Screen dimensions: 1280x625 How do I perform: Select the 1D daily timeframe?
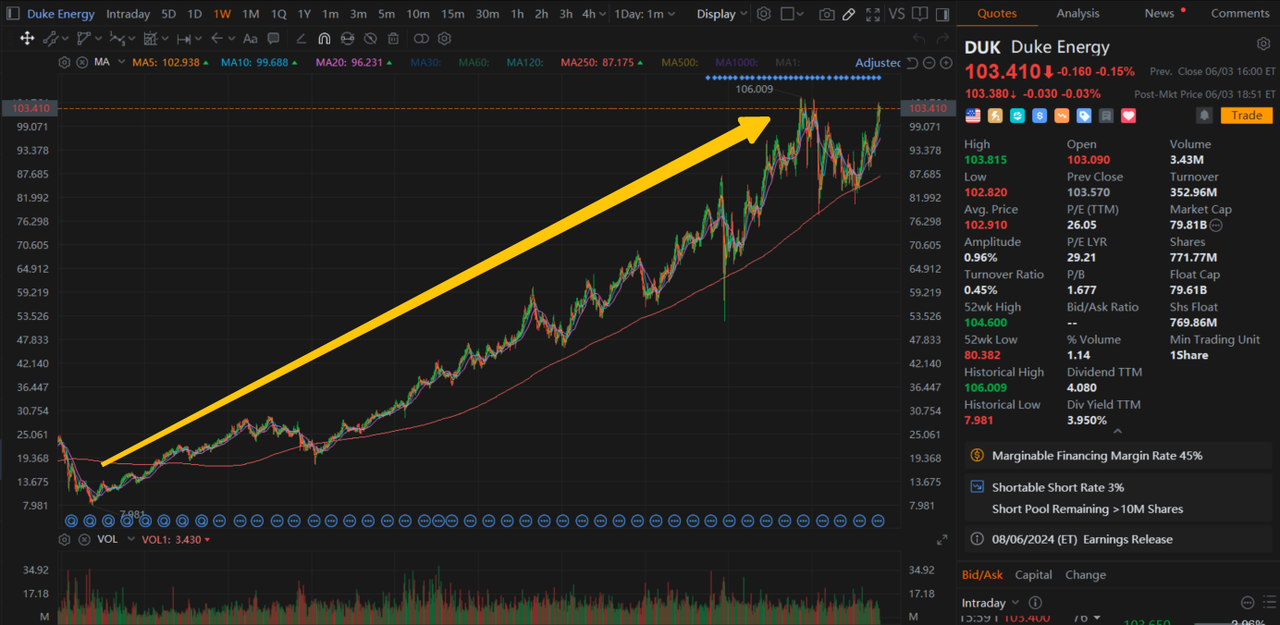(x=194, y=14)
